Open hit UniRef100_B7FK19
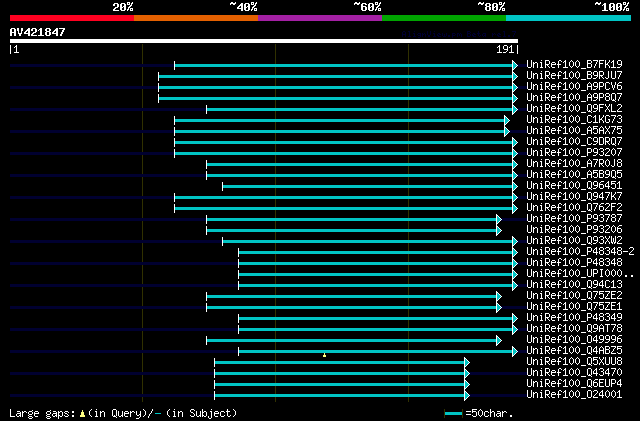 (574, 64)
